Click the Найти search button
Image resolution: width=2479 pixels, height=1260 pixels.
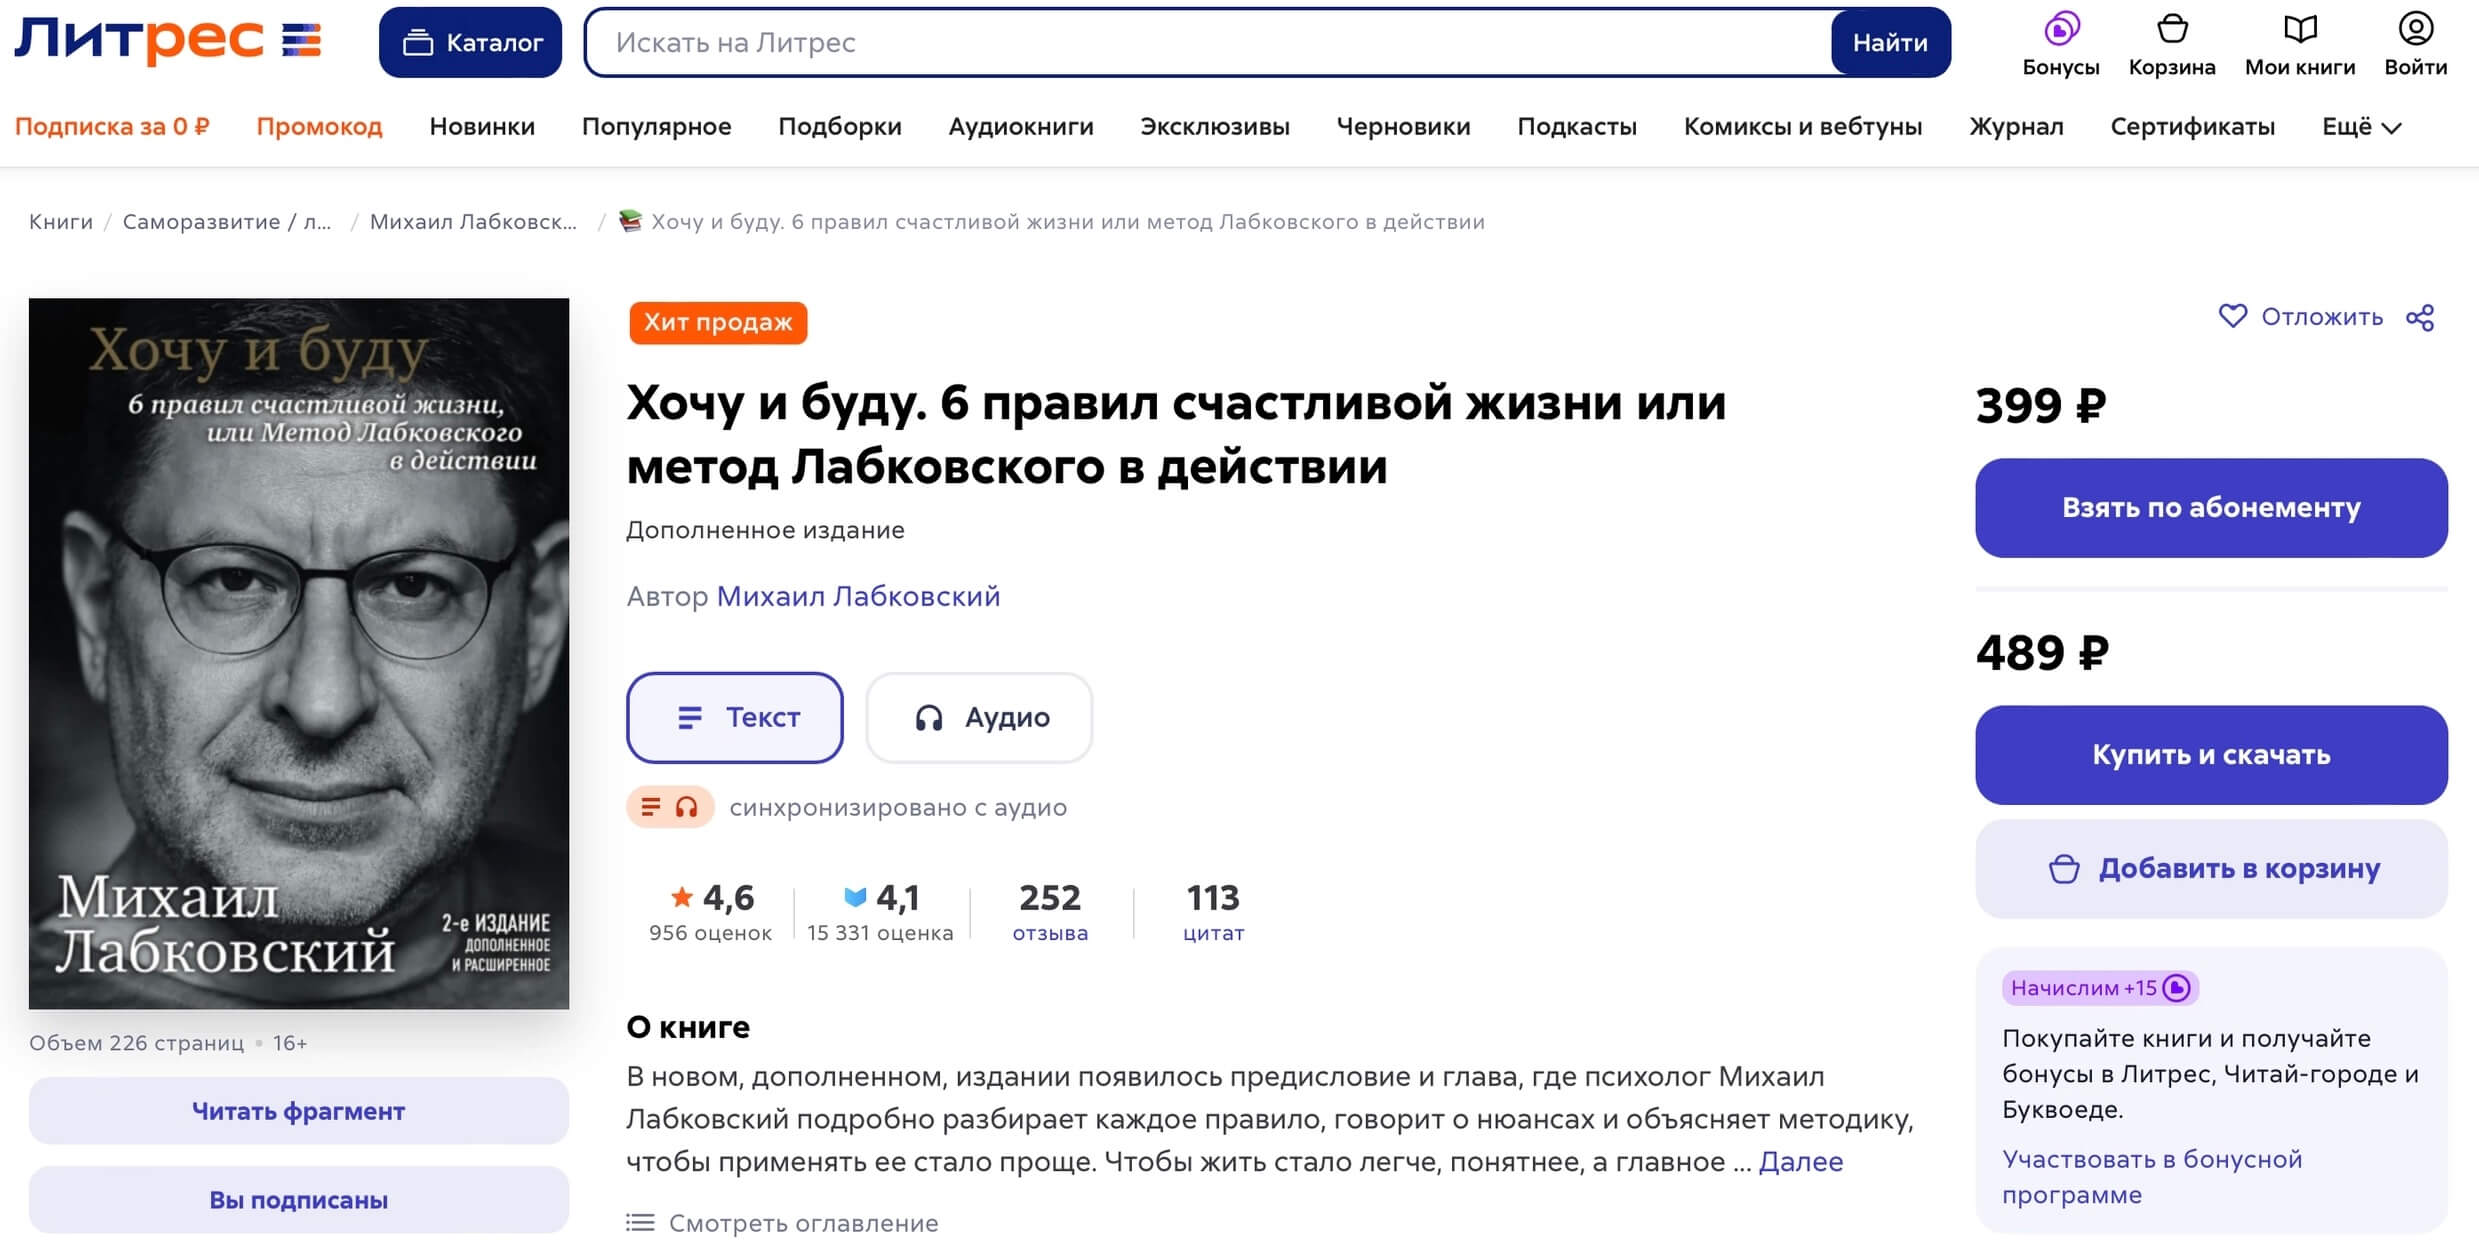click(1890, 42)
